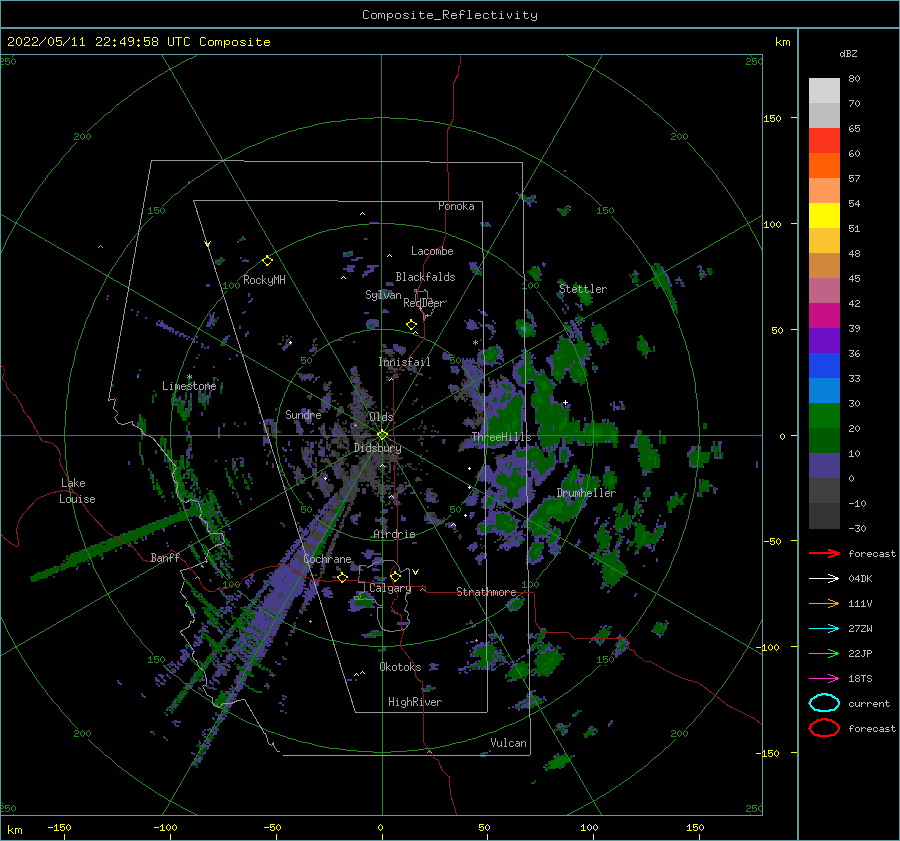The image size is (900, 841).
Task: Click the red forecast ellipse icon
Action: tap(824, 728)
